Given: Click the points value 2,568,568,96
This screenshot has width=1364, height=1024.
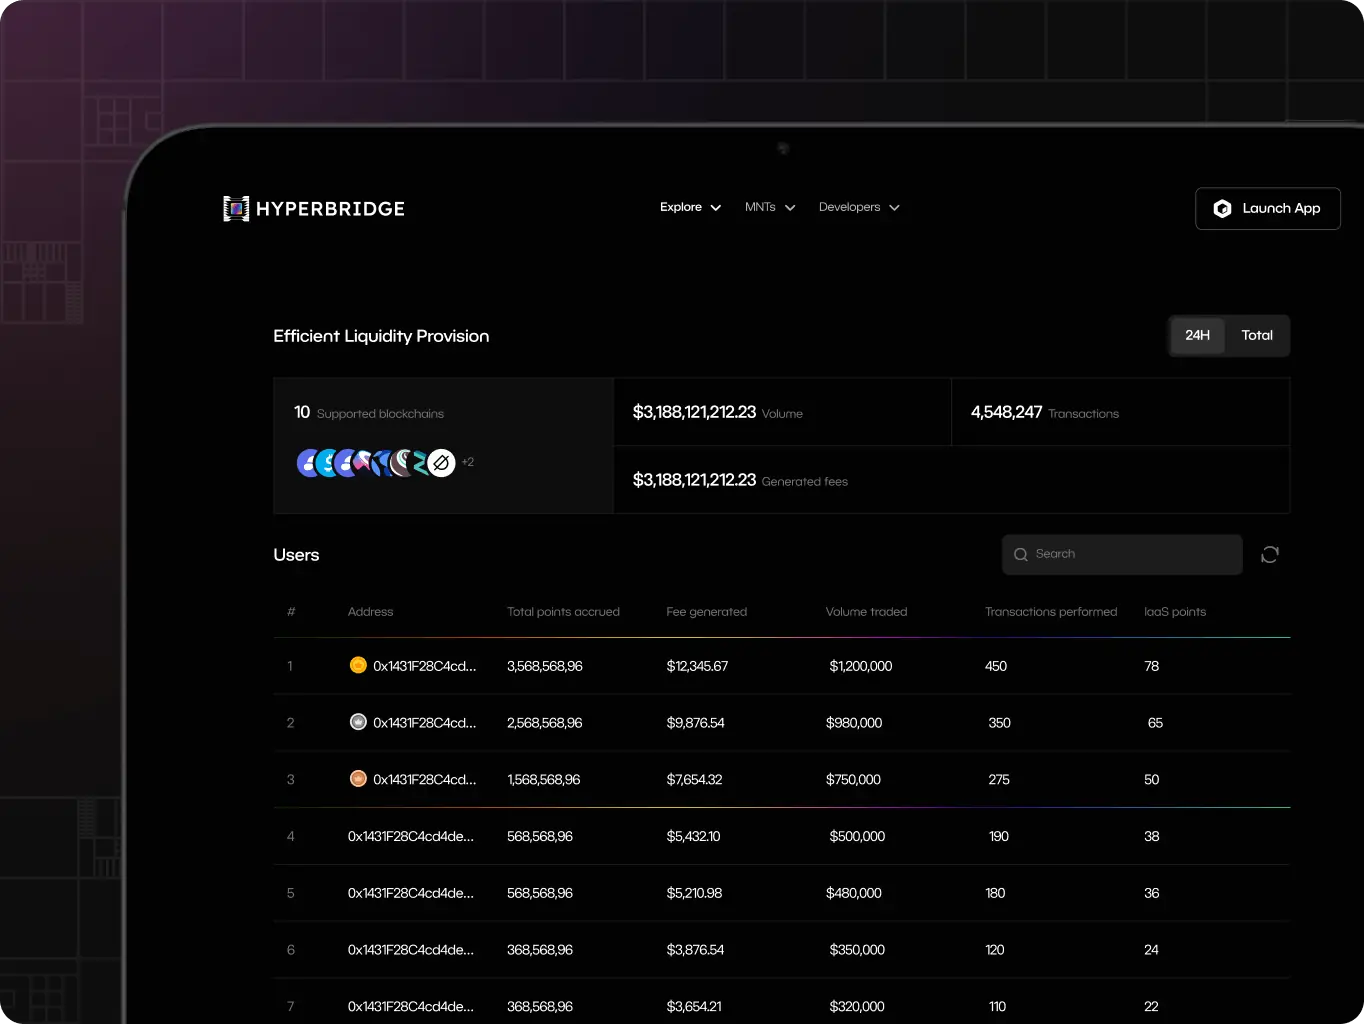Looking at the screenshot, I should tap(545, 722).
